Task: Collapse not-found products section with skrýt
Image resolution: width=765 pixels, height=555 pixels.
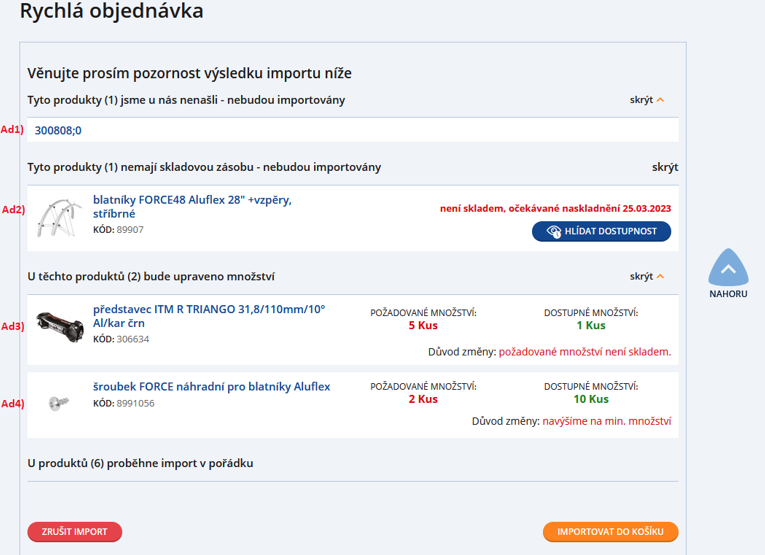Action: click(641, 100)
